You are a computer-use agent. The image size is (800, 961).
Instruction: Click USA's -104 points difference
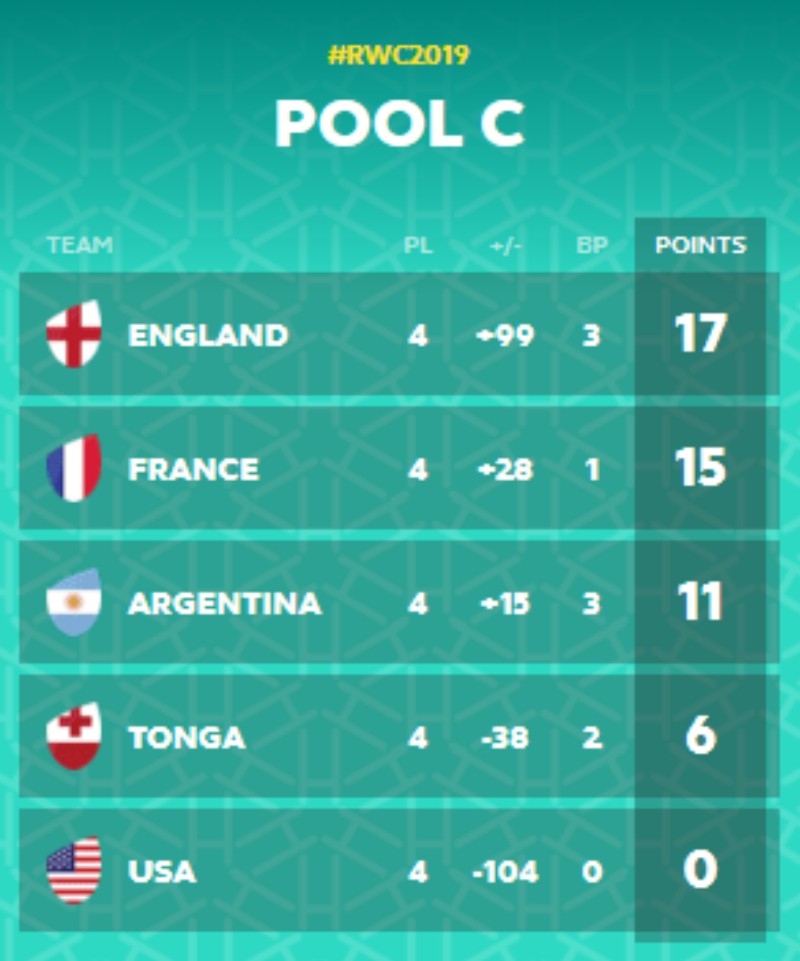pyautogui.click(x=504, y=872)
